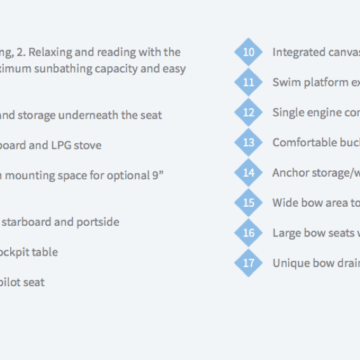The image size is (360, 360).
Task: Click the number 14 diamond badge
Action: [x=249, y=172]
